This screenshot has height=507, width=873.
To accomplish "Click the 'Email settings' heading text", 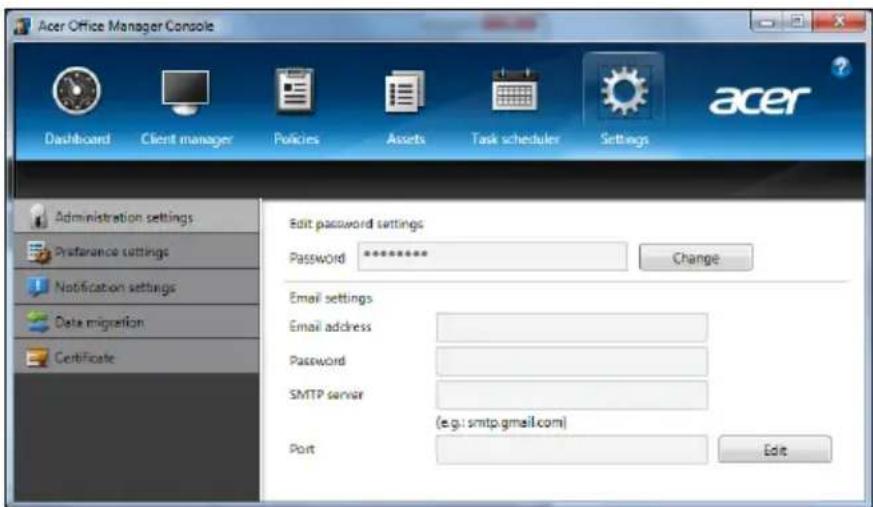I will click(331, 298).
